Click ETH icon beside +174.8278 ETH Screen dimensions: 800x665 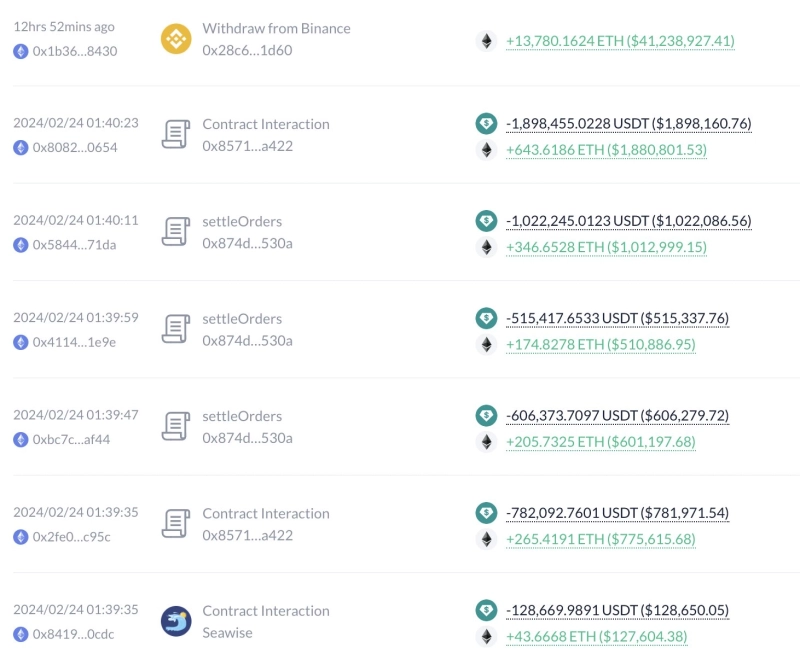(x=486, y=345)
